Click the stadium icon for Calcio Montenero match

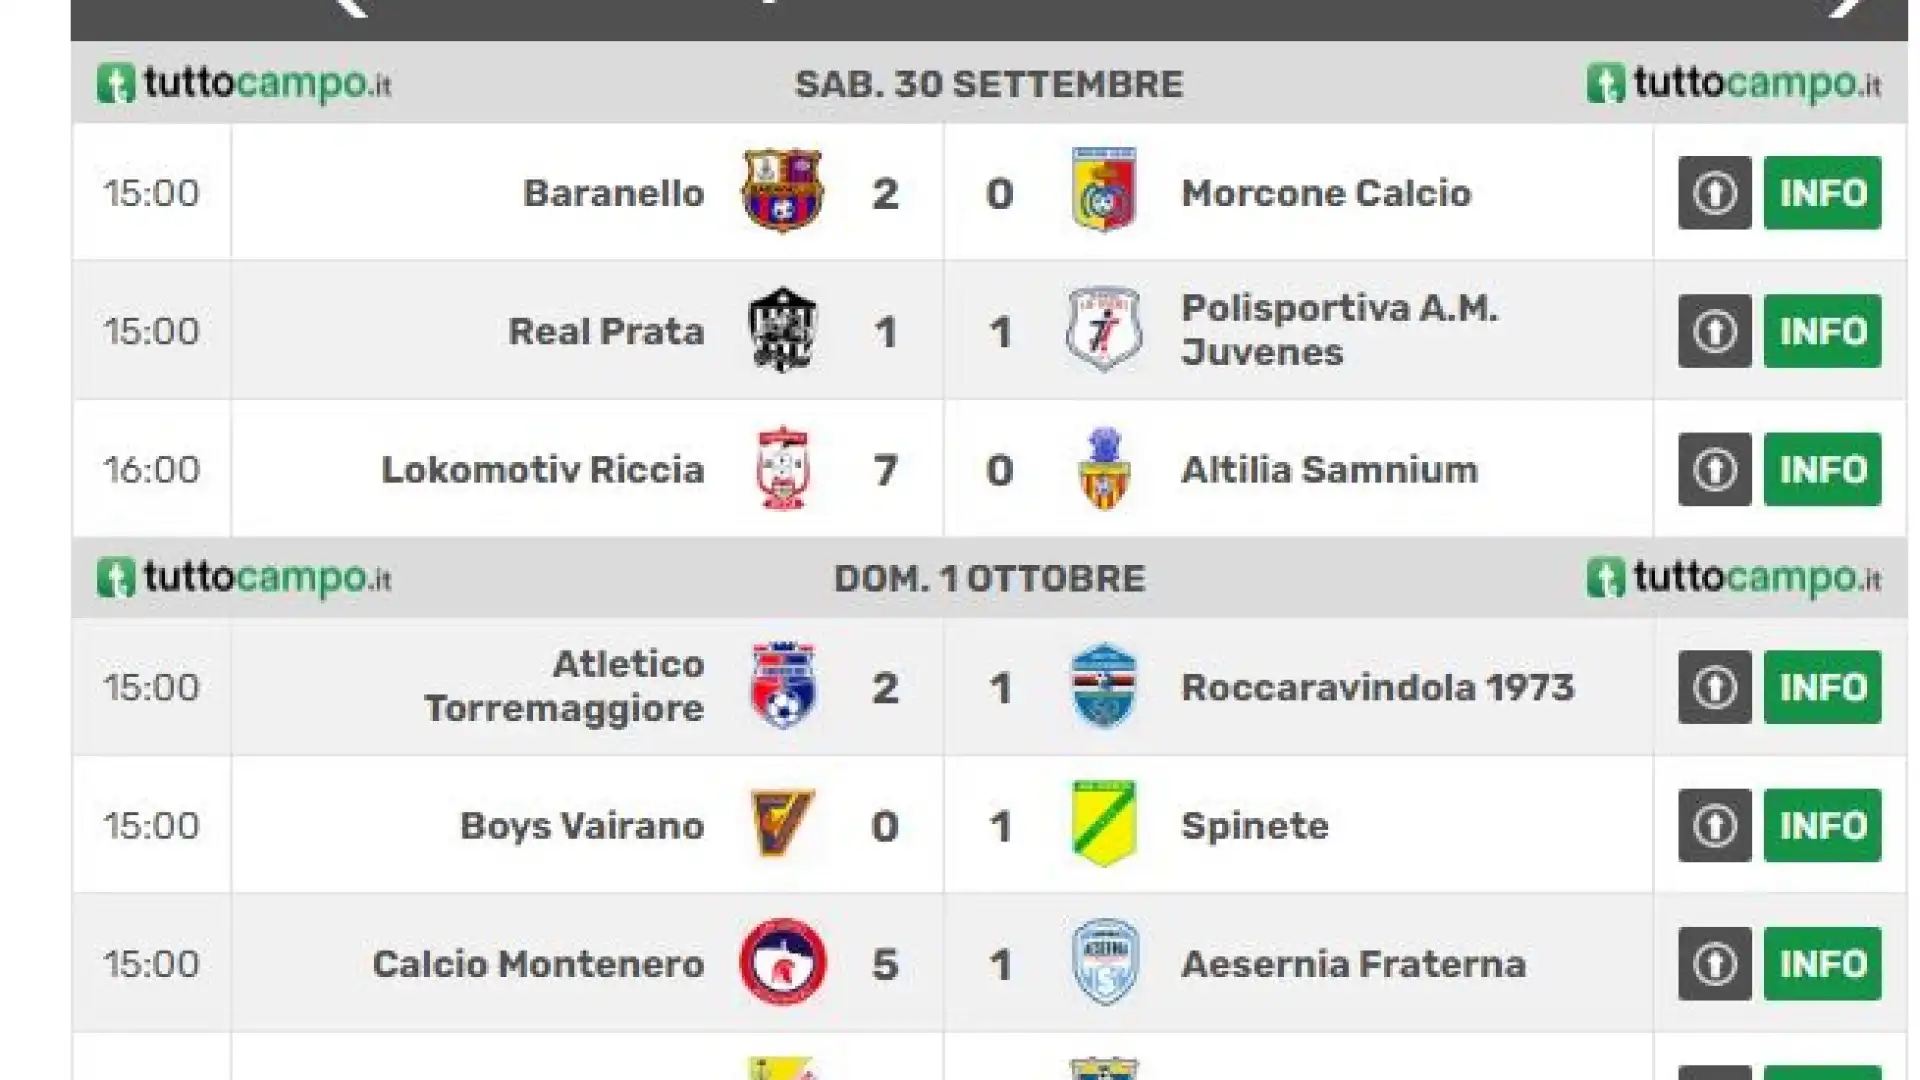(1714, 964)
